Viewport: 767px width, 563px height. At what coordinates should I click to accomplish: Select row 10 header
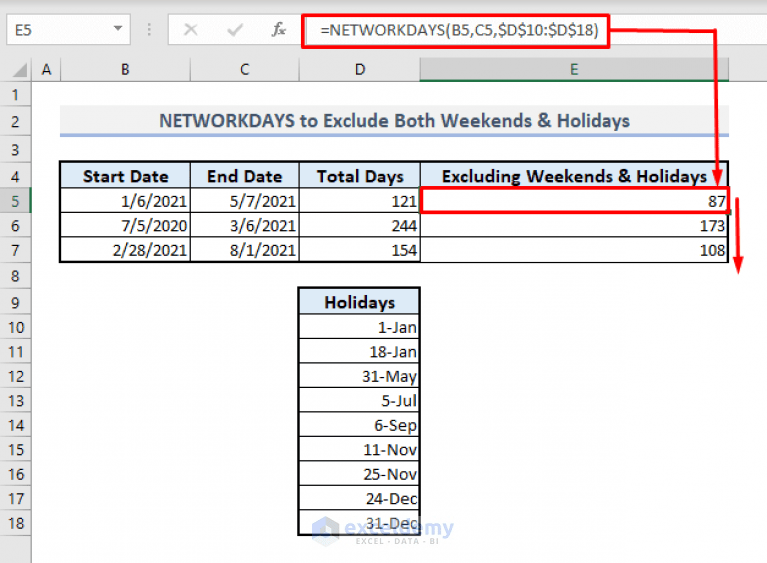click(x=15, y=327)
